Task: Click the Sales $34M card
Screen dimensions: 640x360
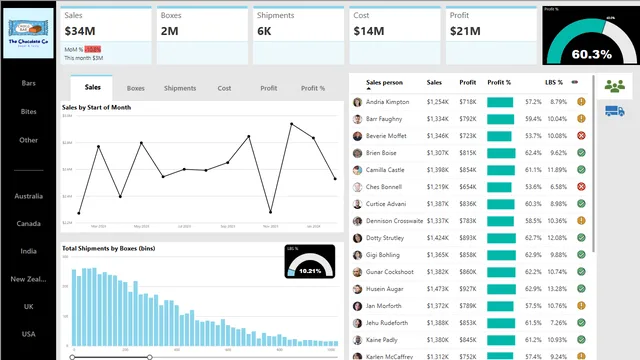Action: (106, 36)
